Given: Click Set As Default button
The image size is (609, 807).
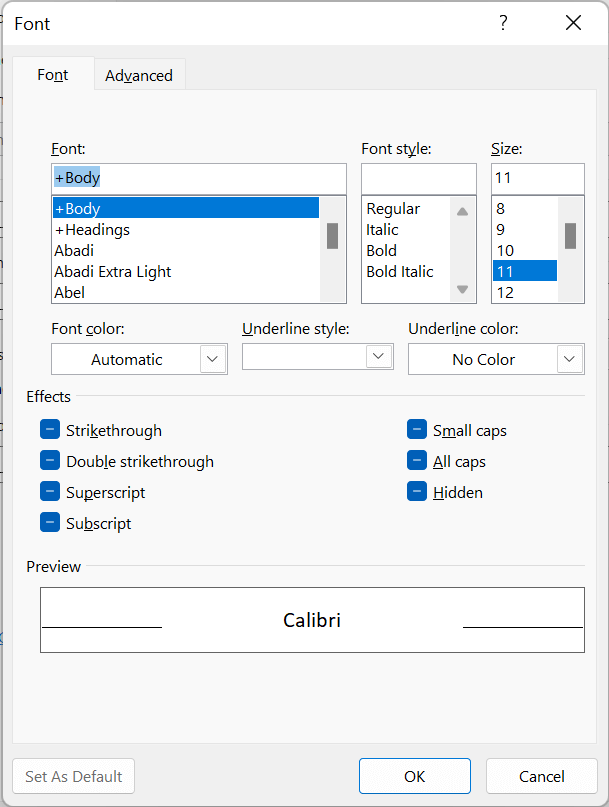Looking at the screenshot, I should [74, 776].
